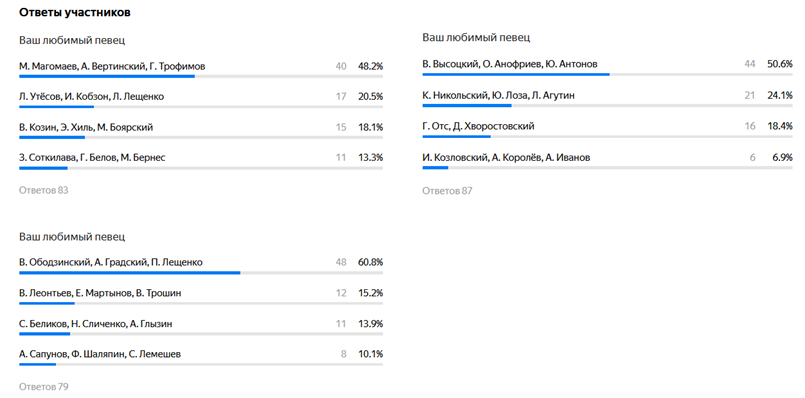Click the 60.8% percentage value
The height and width of the screenshot is (398, 805).
[370, 262]
